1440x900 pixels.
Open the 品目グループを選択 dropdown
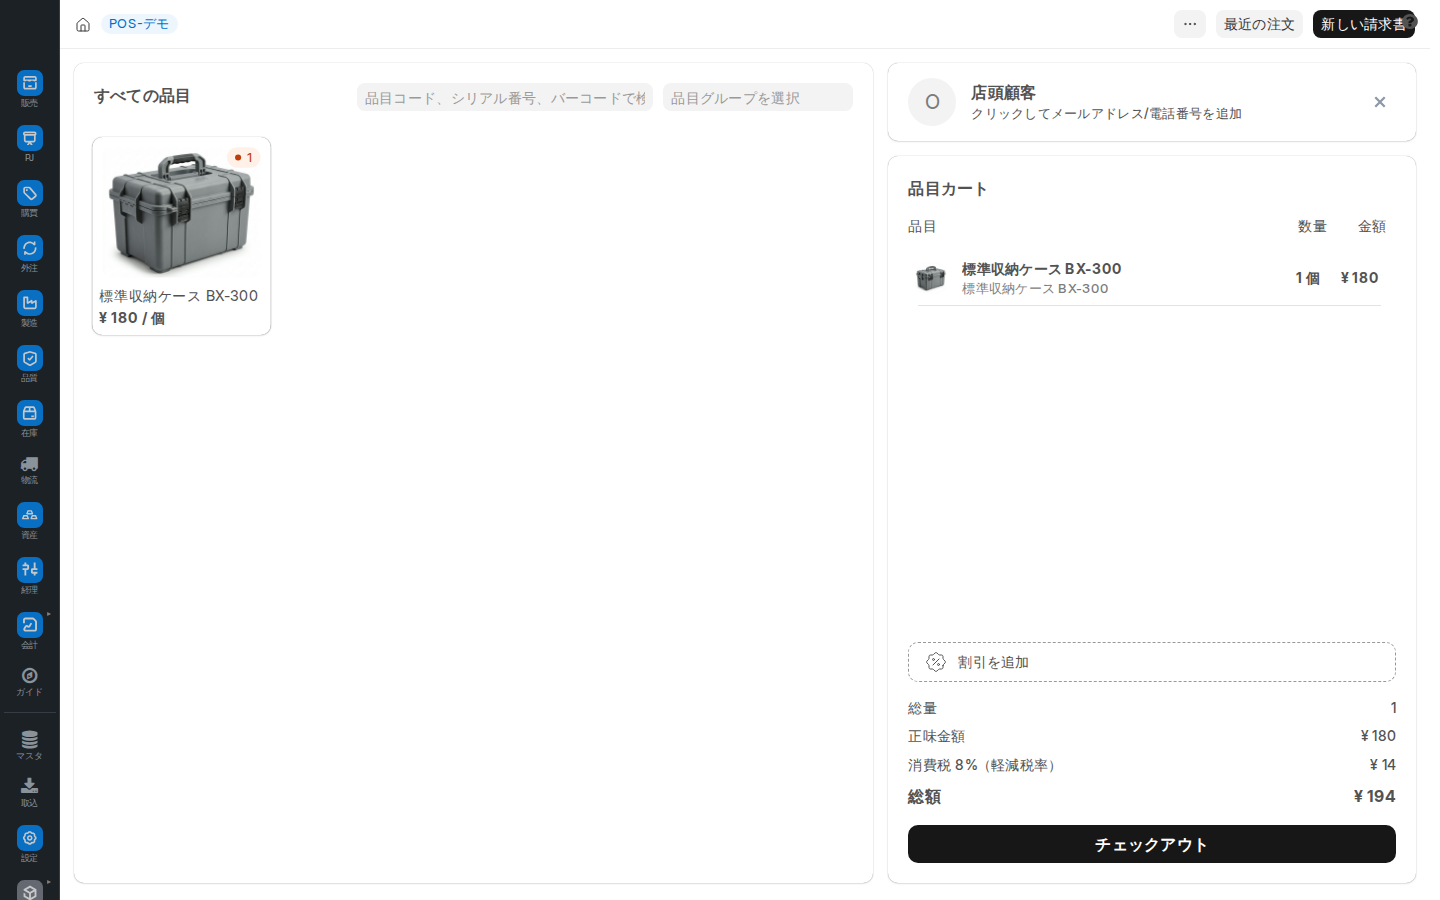click(x=758, y=97)
